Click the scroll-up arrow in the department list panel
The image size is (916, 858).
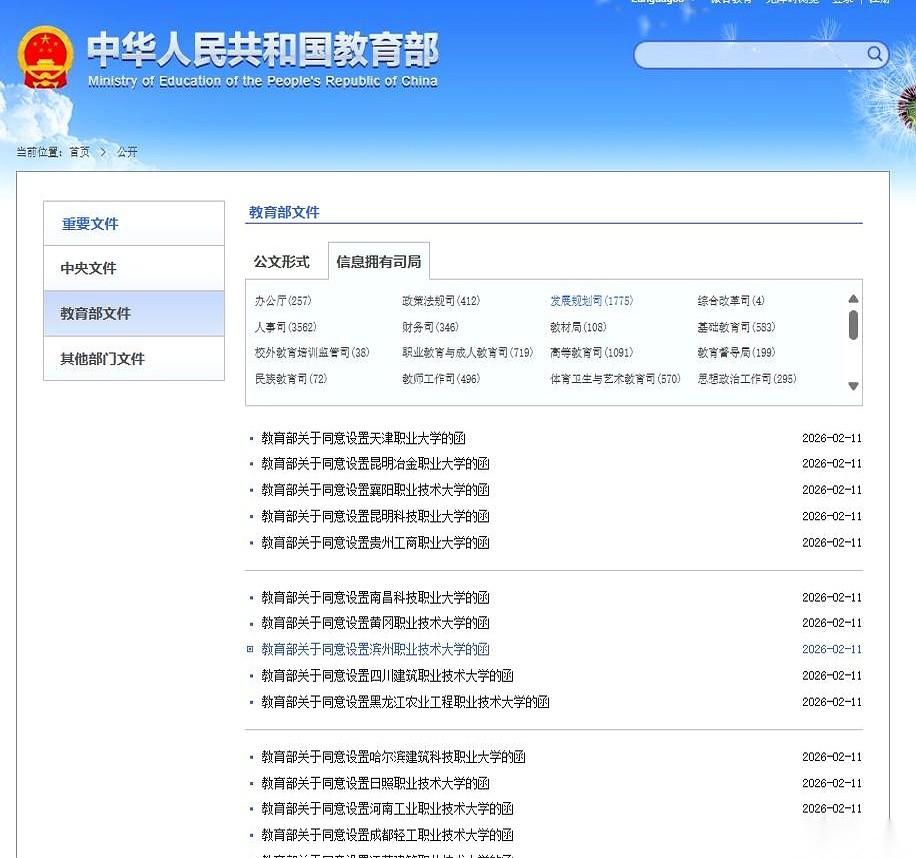tap(852, 297)
